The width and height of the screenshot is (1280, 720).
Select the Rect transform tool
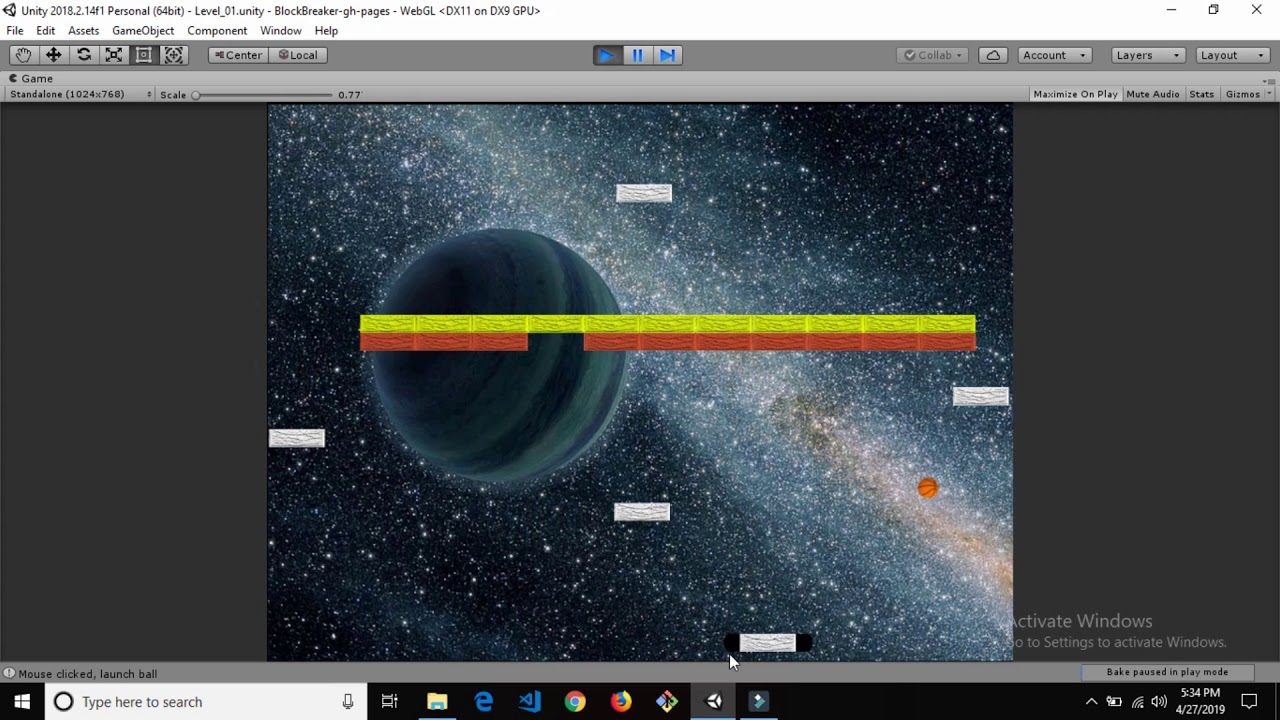[144, 55]
